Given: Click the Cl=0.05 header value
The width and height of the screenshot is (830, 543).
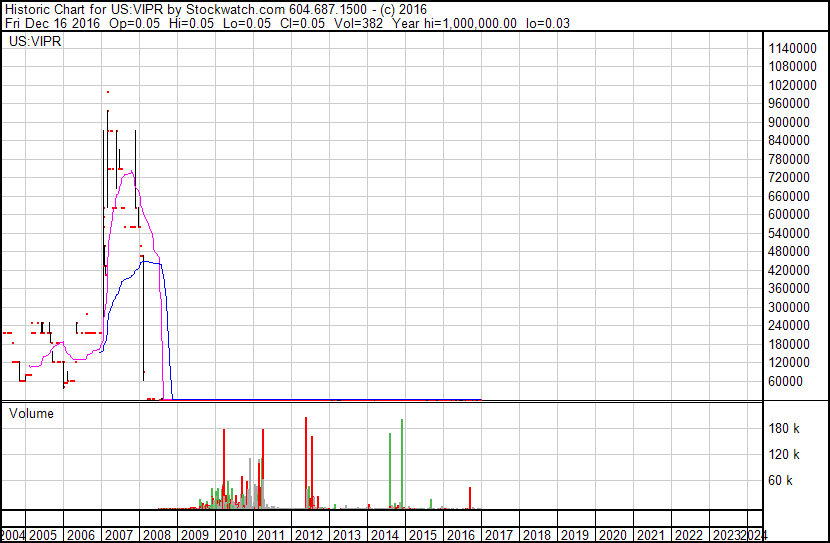Looking at the screenshot, I should tap(302, 23).
